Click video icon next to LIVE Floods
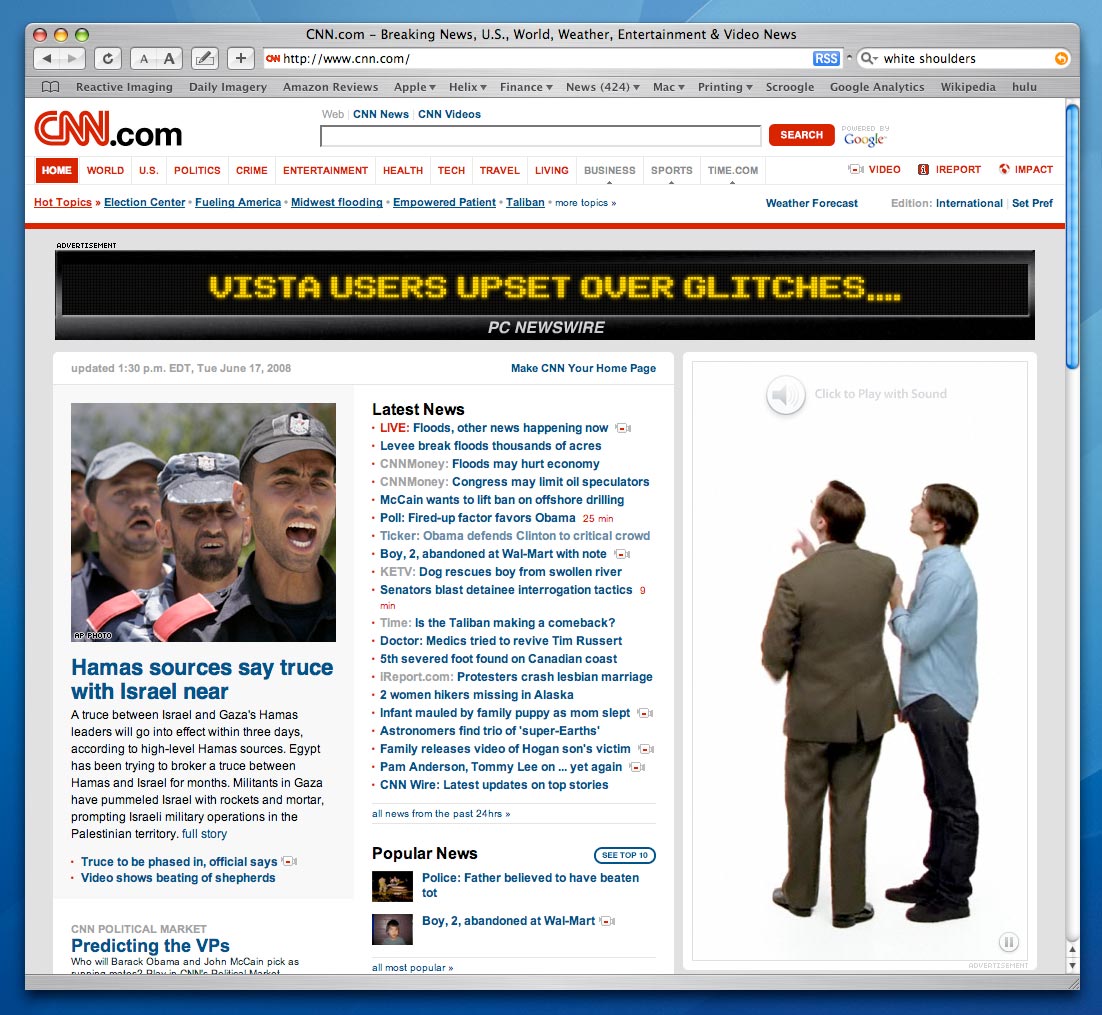Viewport: 1102px width, 1015px height. click(623, 428)
